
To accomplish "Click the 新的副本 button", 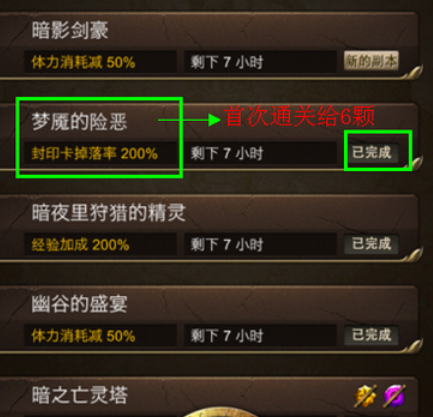I will [371, 61].
